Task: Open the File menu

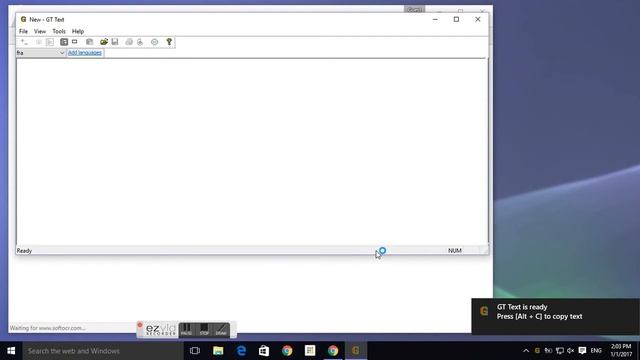Action: 23,31
